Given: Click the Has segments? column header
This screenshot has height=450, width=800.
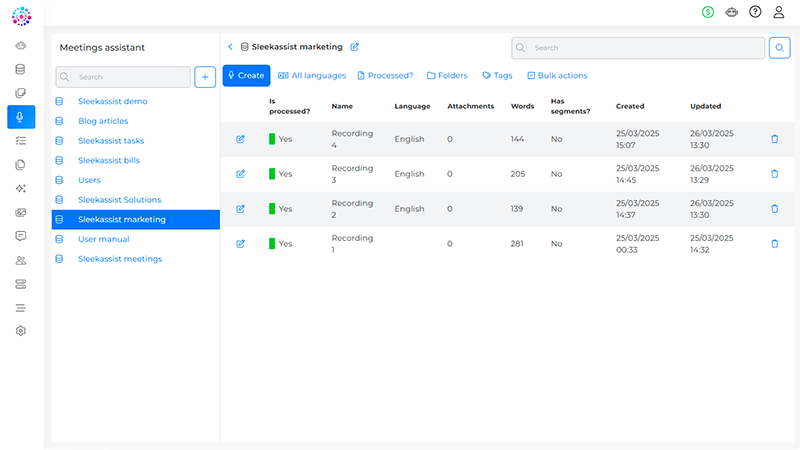Looking at the screenshot, I should [570, 106].
